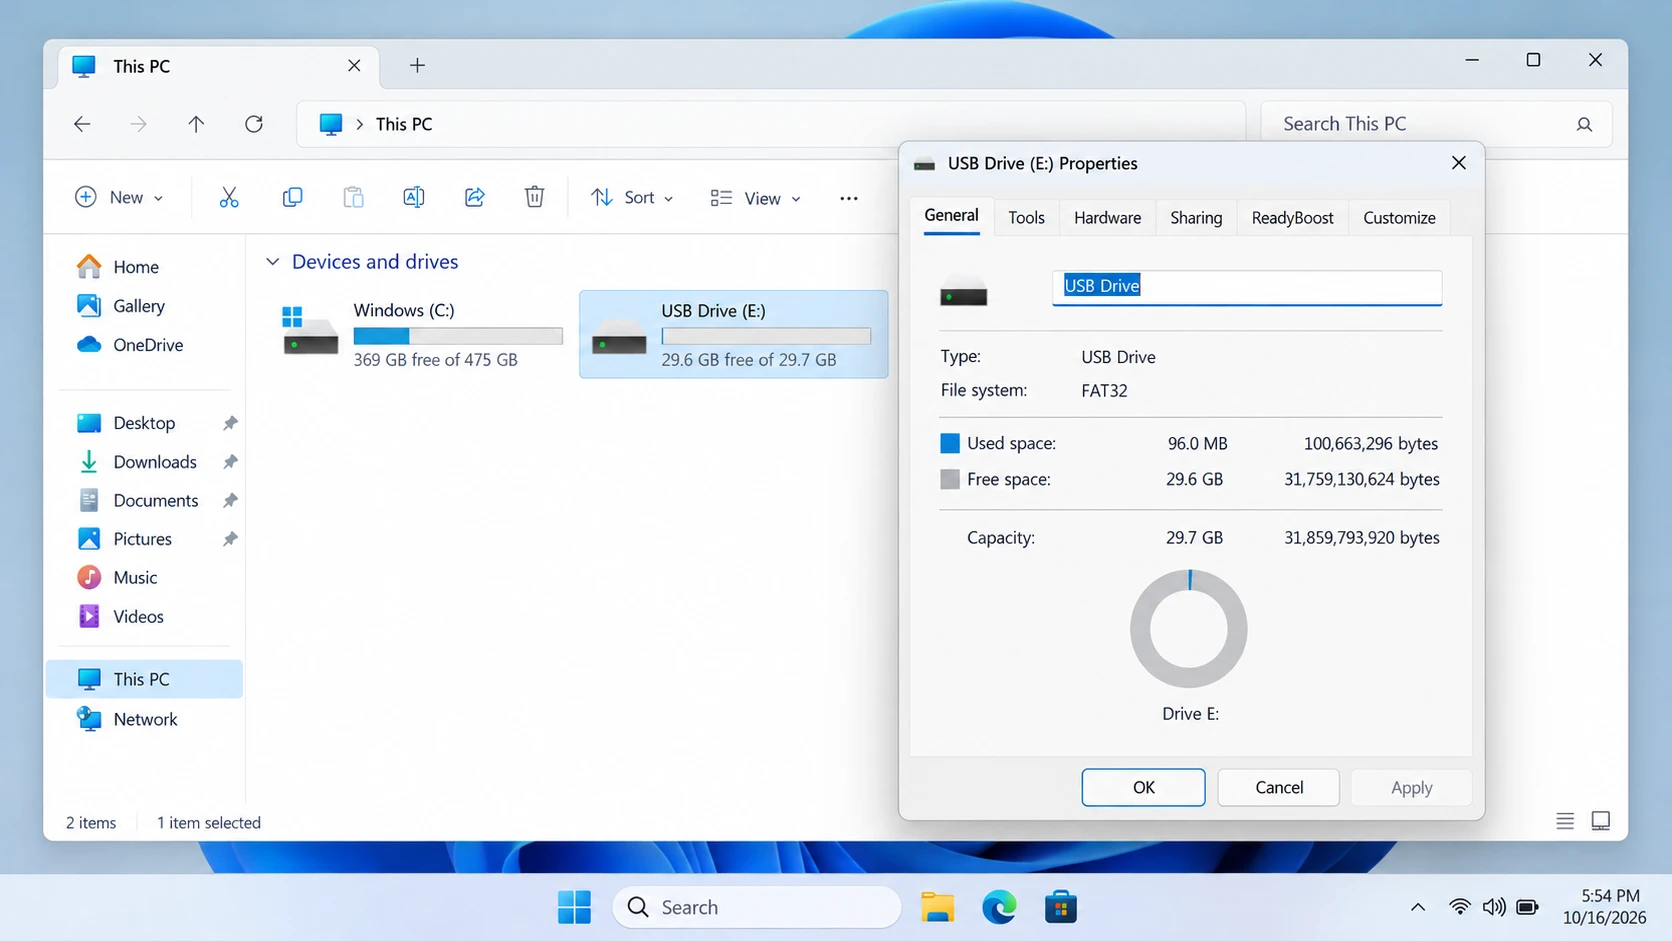Click Cancel in Properties dialog
This screenshot has height=941, width=1672.
[1279, 787]
